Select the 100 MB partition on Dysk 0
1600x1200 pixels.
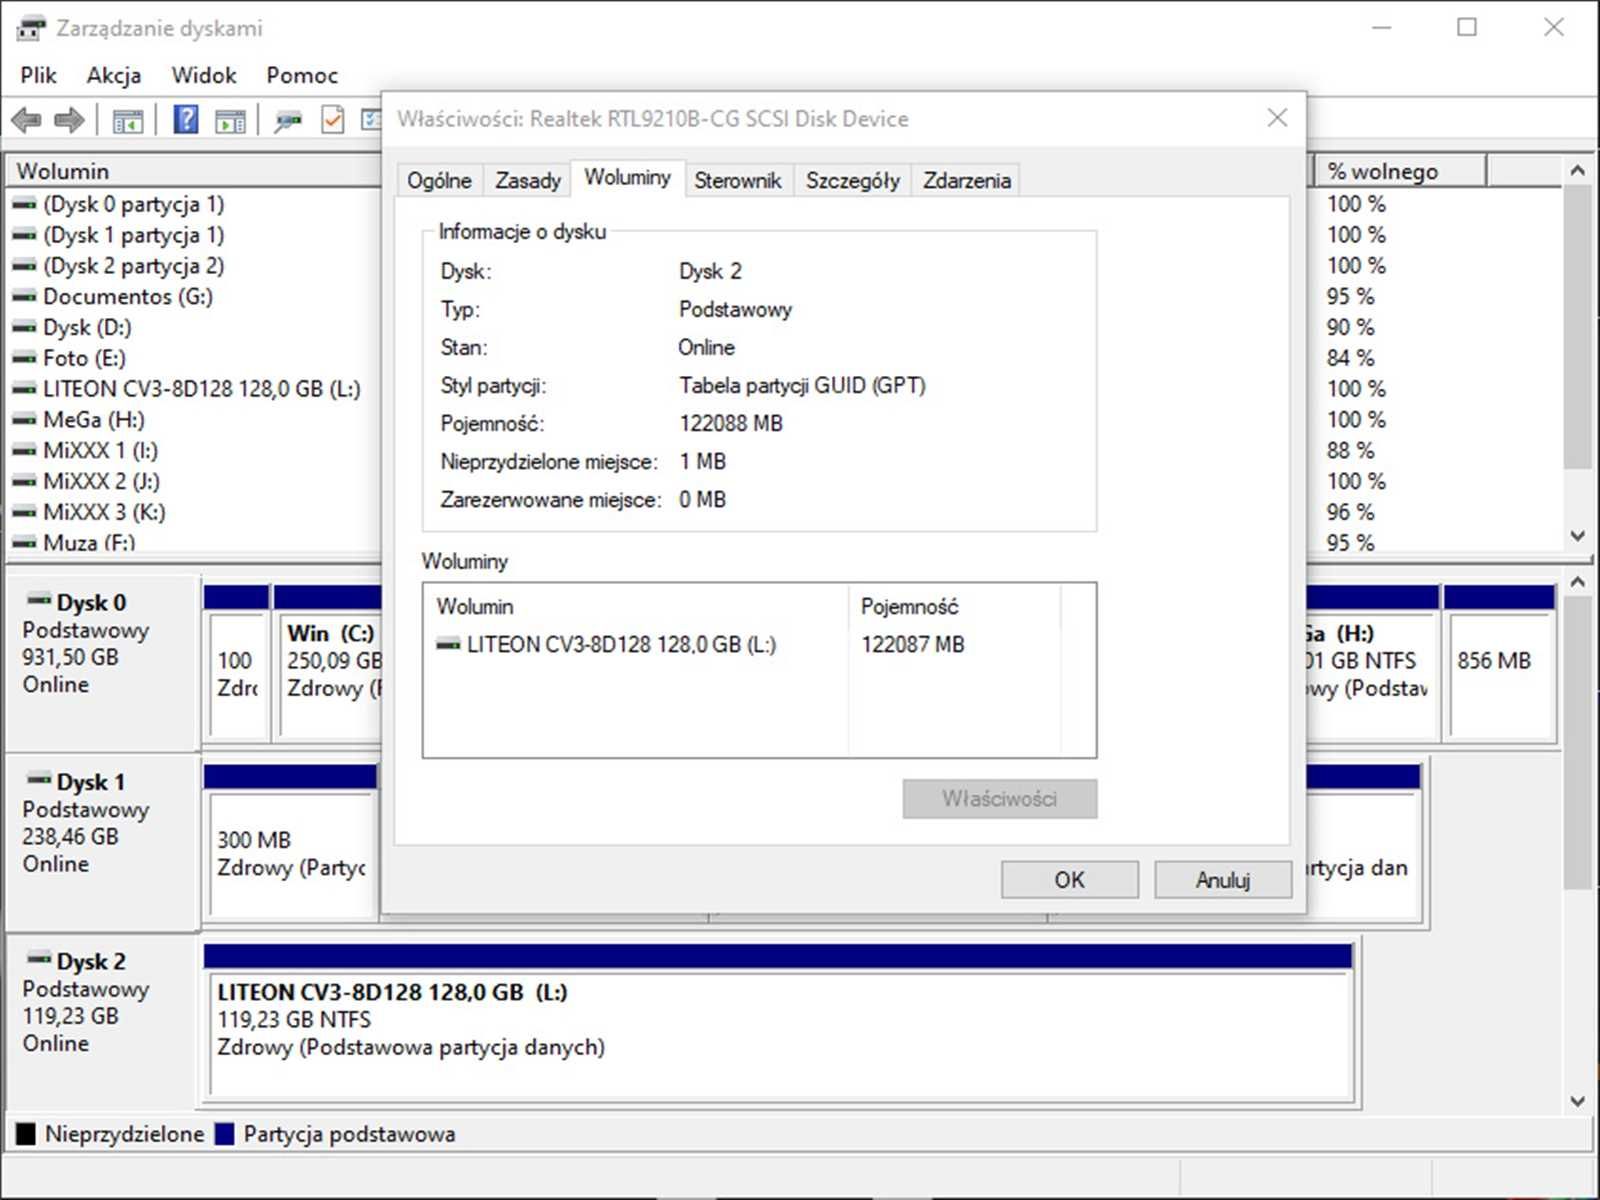(x=236, y=664)
